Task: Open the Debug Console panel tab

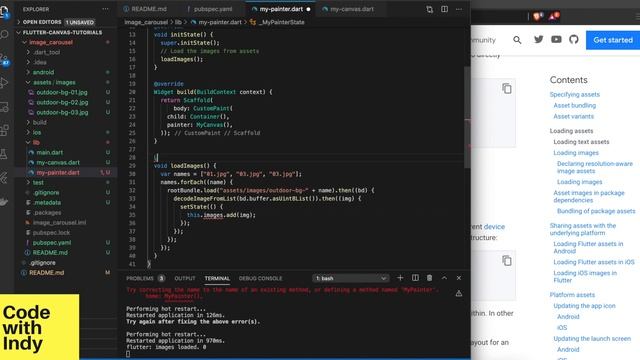Action: coord(260,278)
